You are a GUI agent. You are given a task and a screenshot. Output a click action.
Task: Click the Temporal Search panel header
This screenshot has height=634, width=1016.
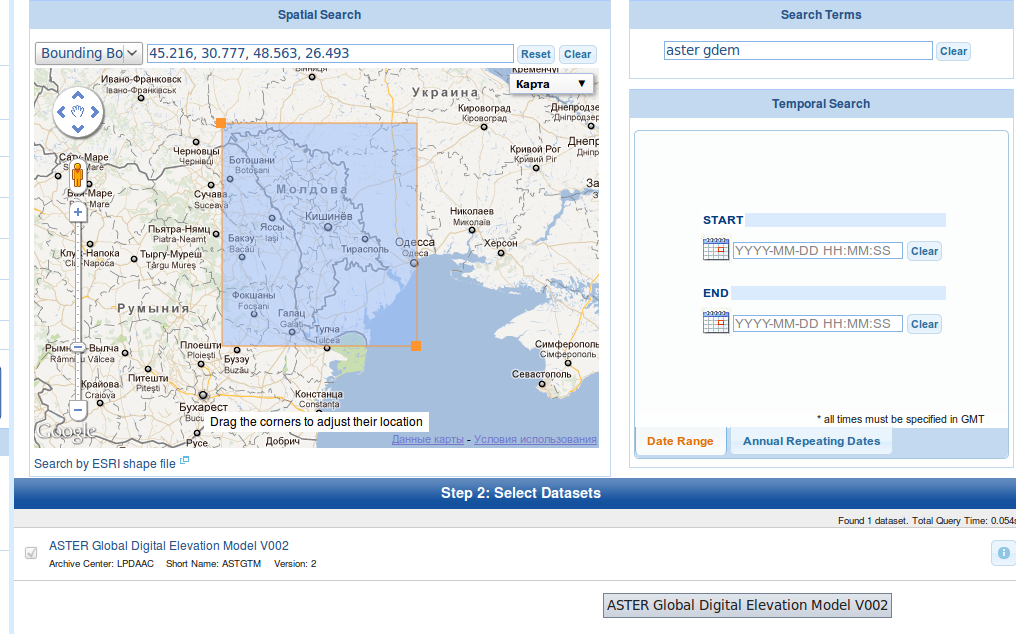pos(821,104)
